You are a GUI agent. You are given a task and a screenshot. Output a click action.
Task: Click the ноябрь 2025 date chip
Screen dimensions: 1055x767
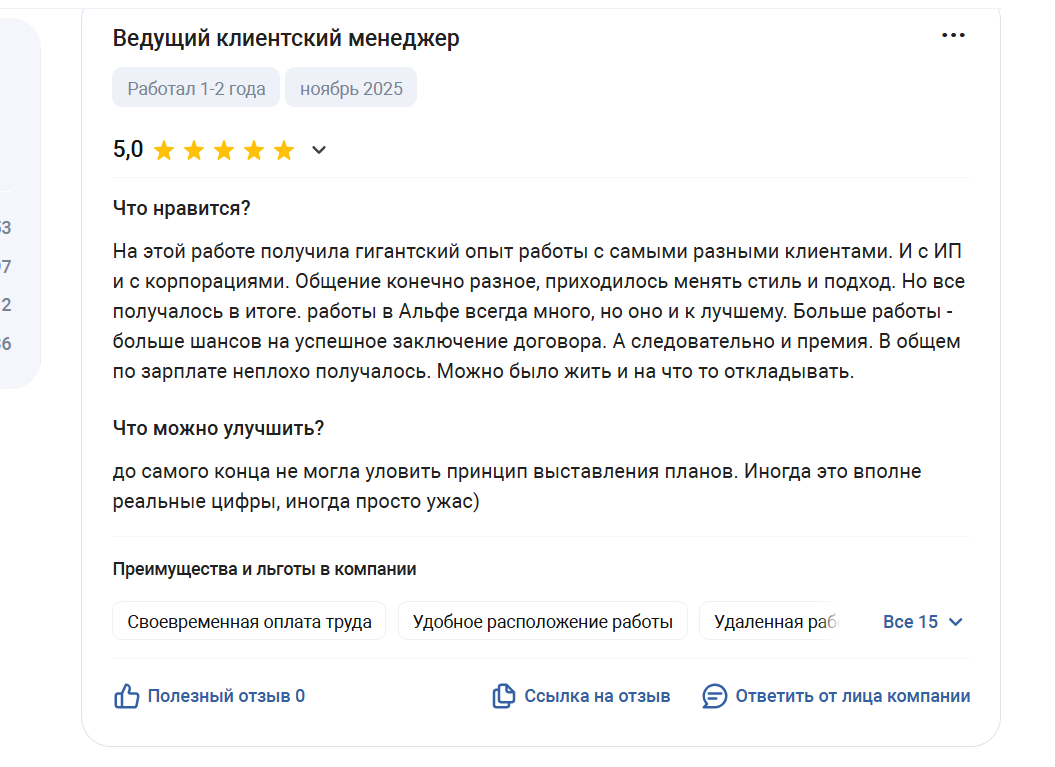click(x=351, y=87)
